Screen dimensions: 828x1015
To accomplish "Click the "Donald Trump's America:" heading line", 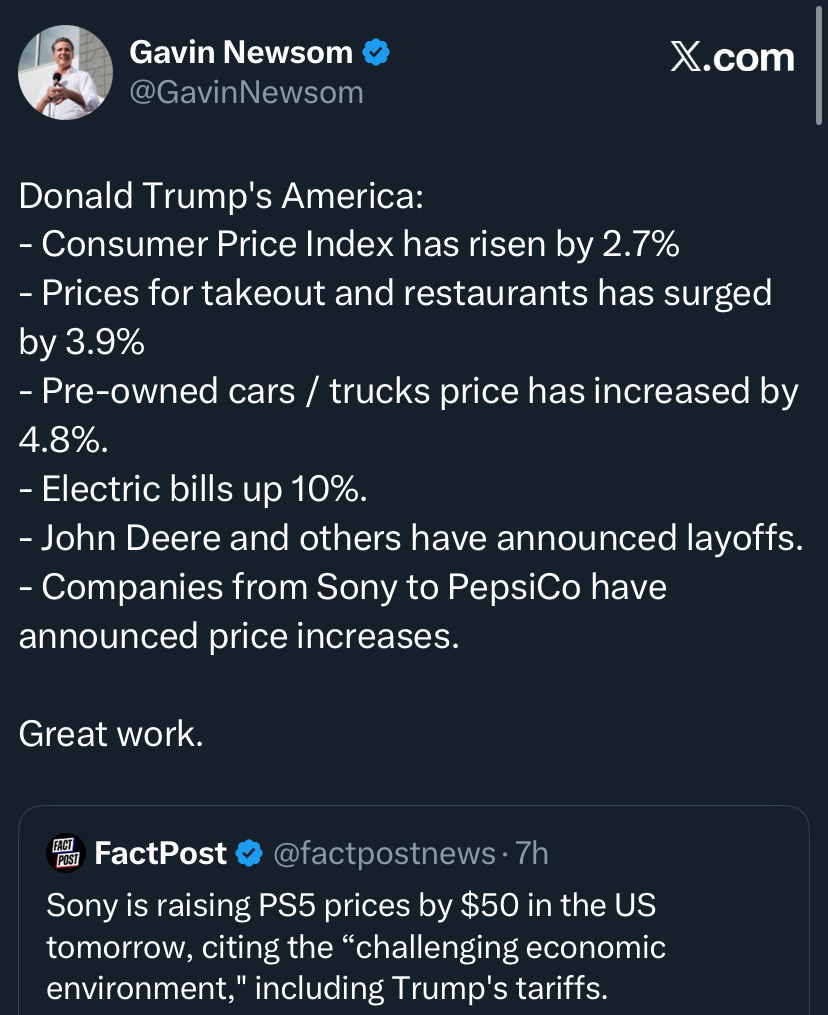I will point(221,196).
